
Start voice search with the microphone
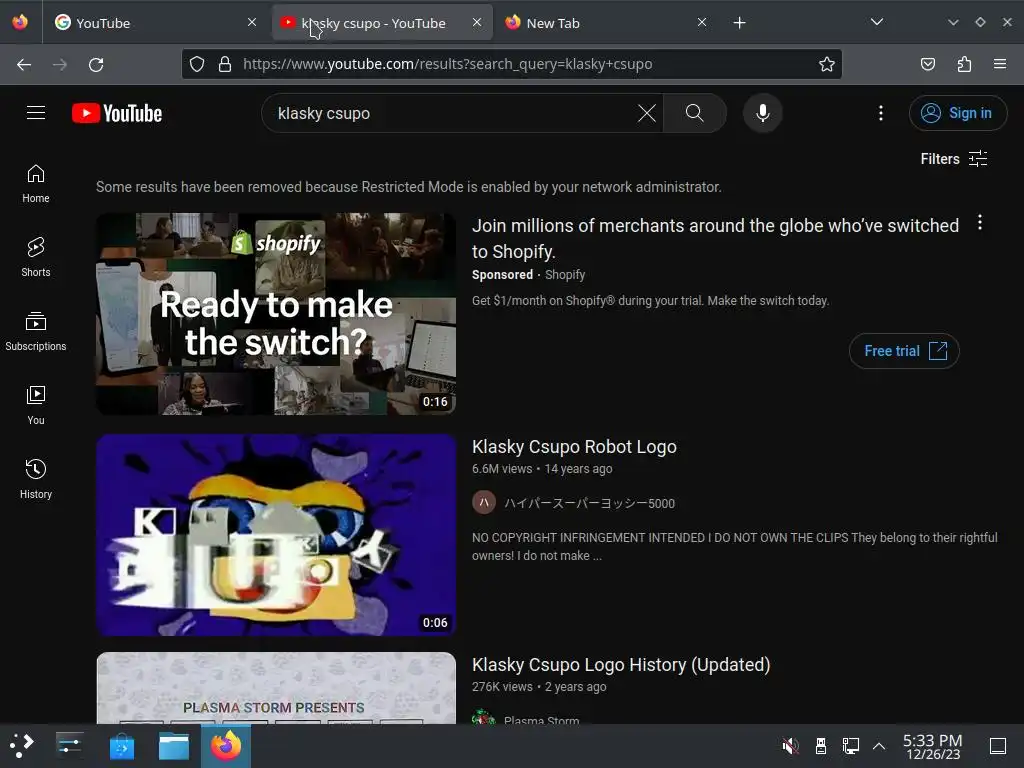click(762, 113)
